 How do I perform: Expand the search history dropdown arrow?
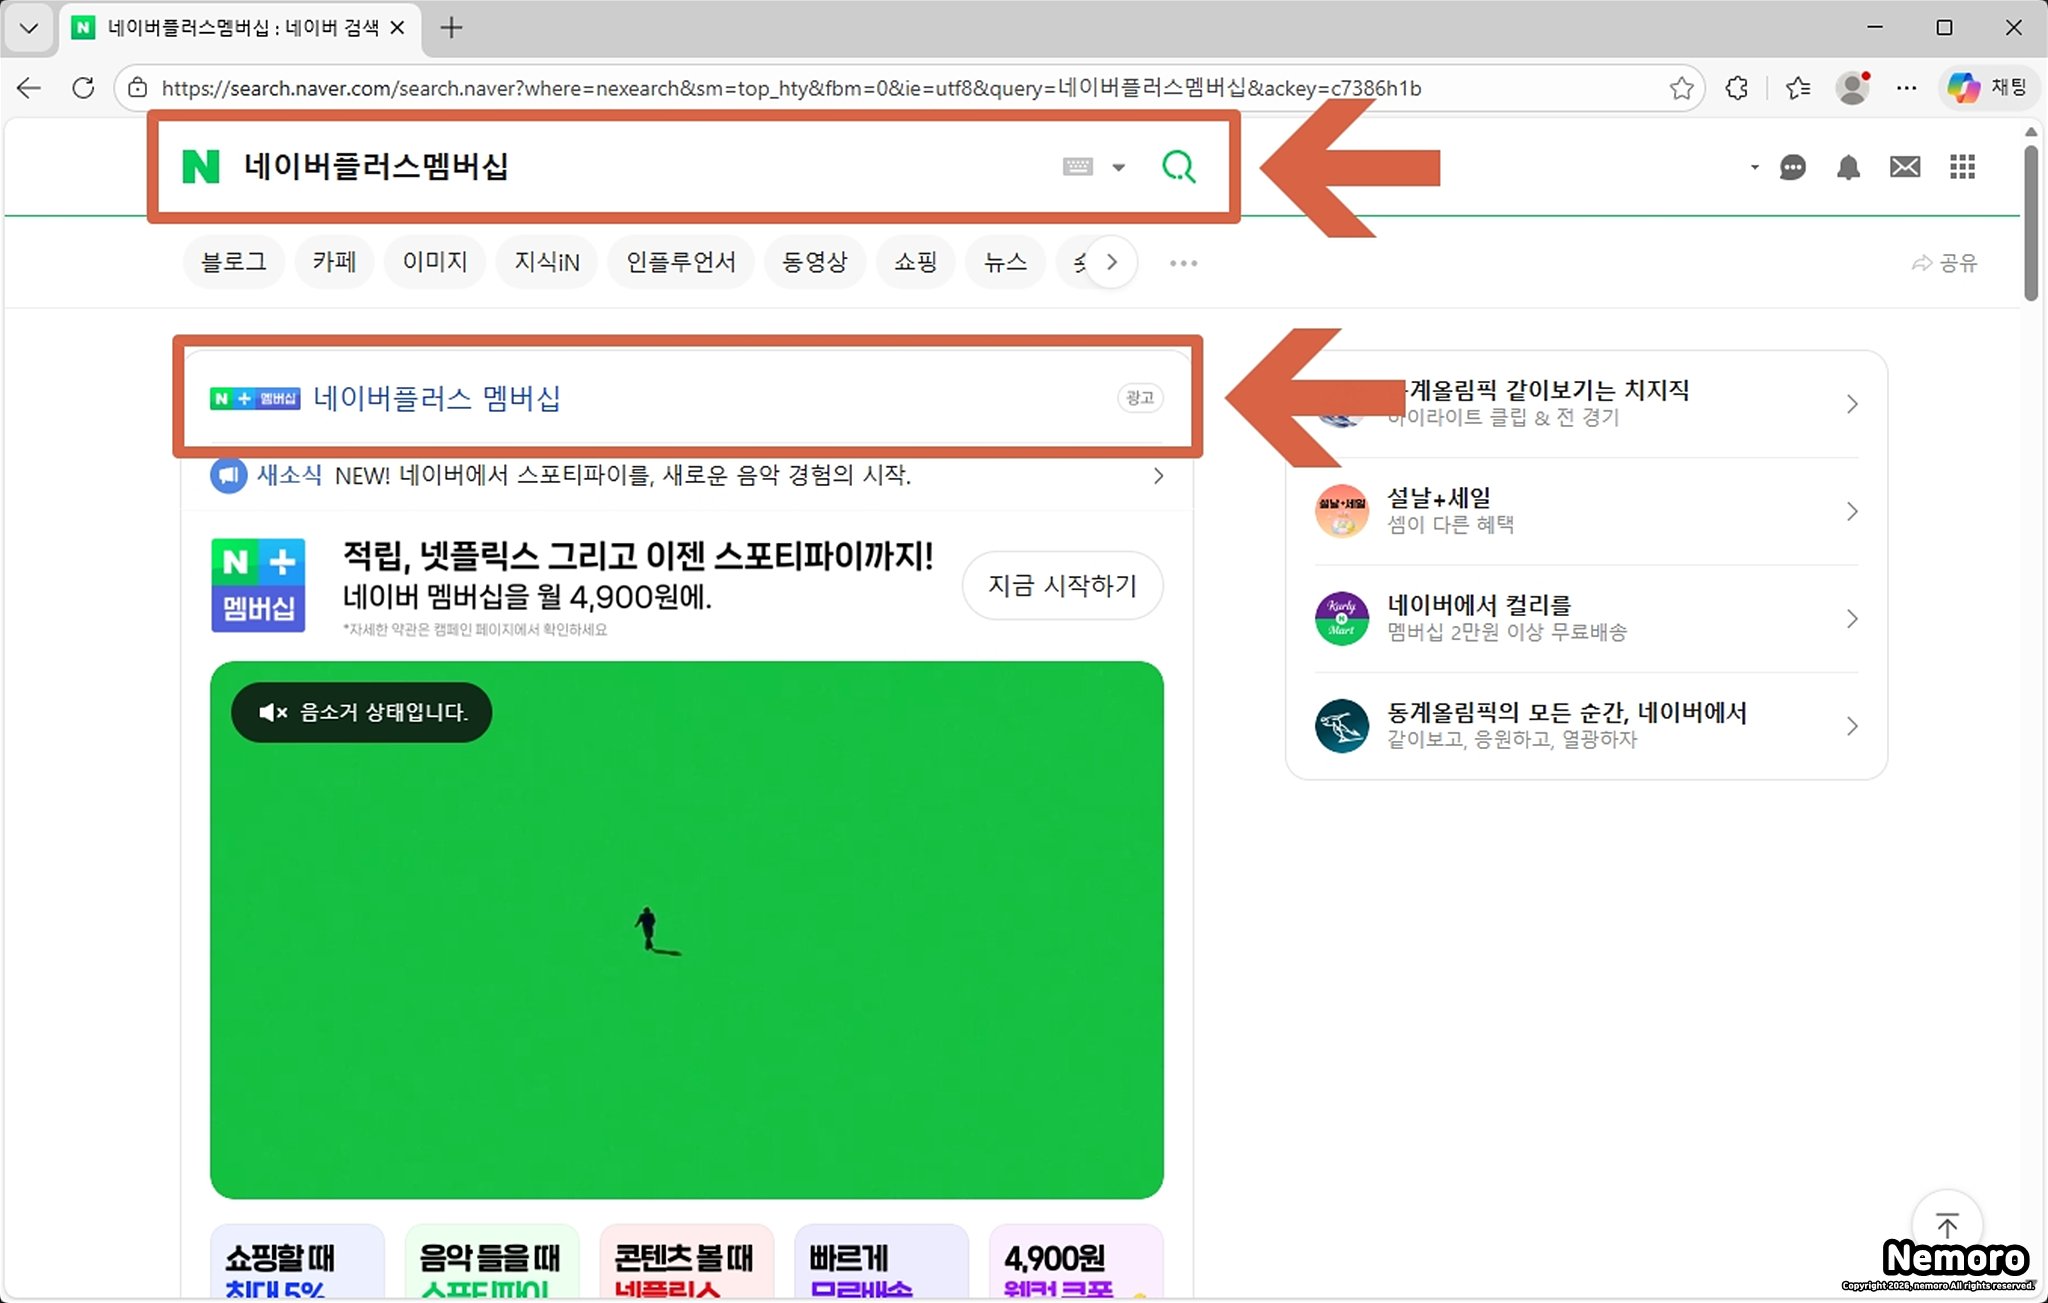[1119, 167]
